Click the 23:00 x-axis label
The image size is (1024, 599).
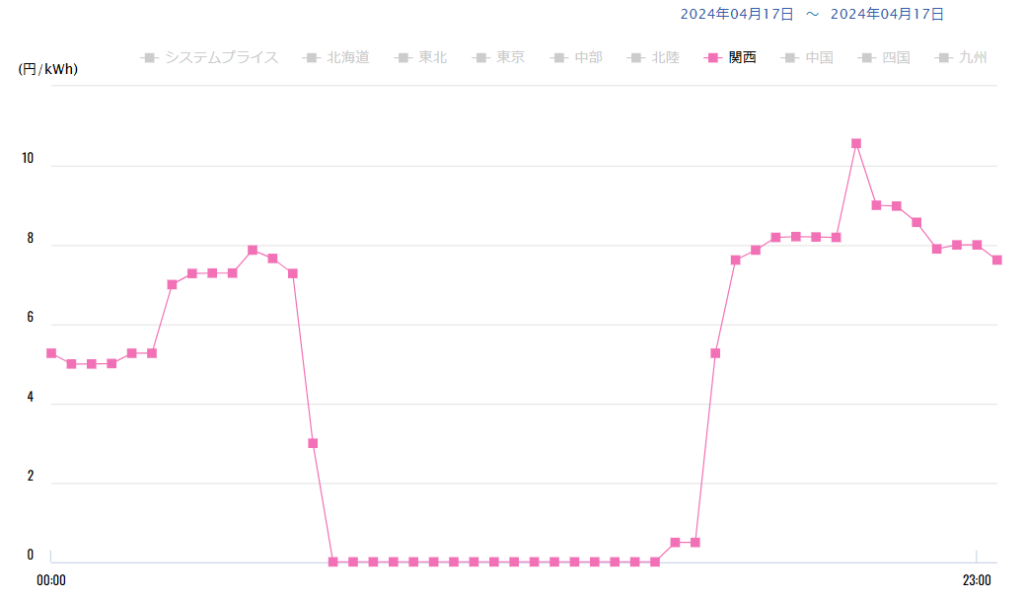click(977, 581)
